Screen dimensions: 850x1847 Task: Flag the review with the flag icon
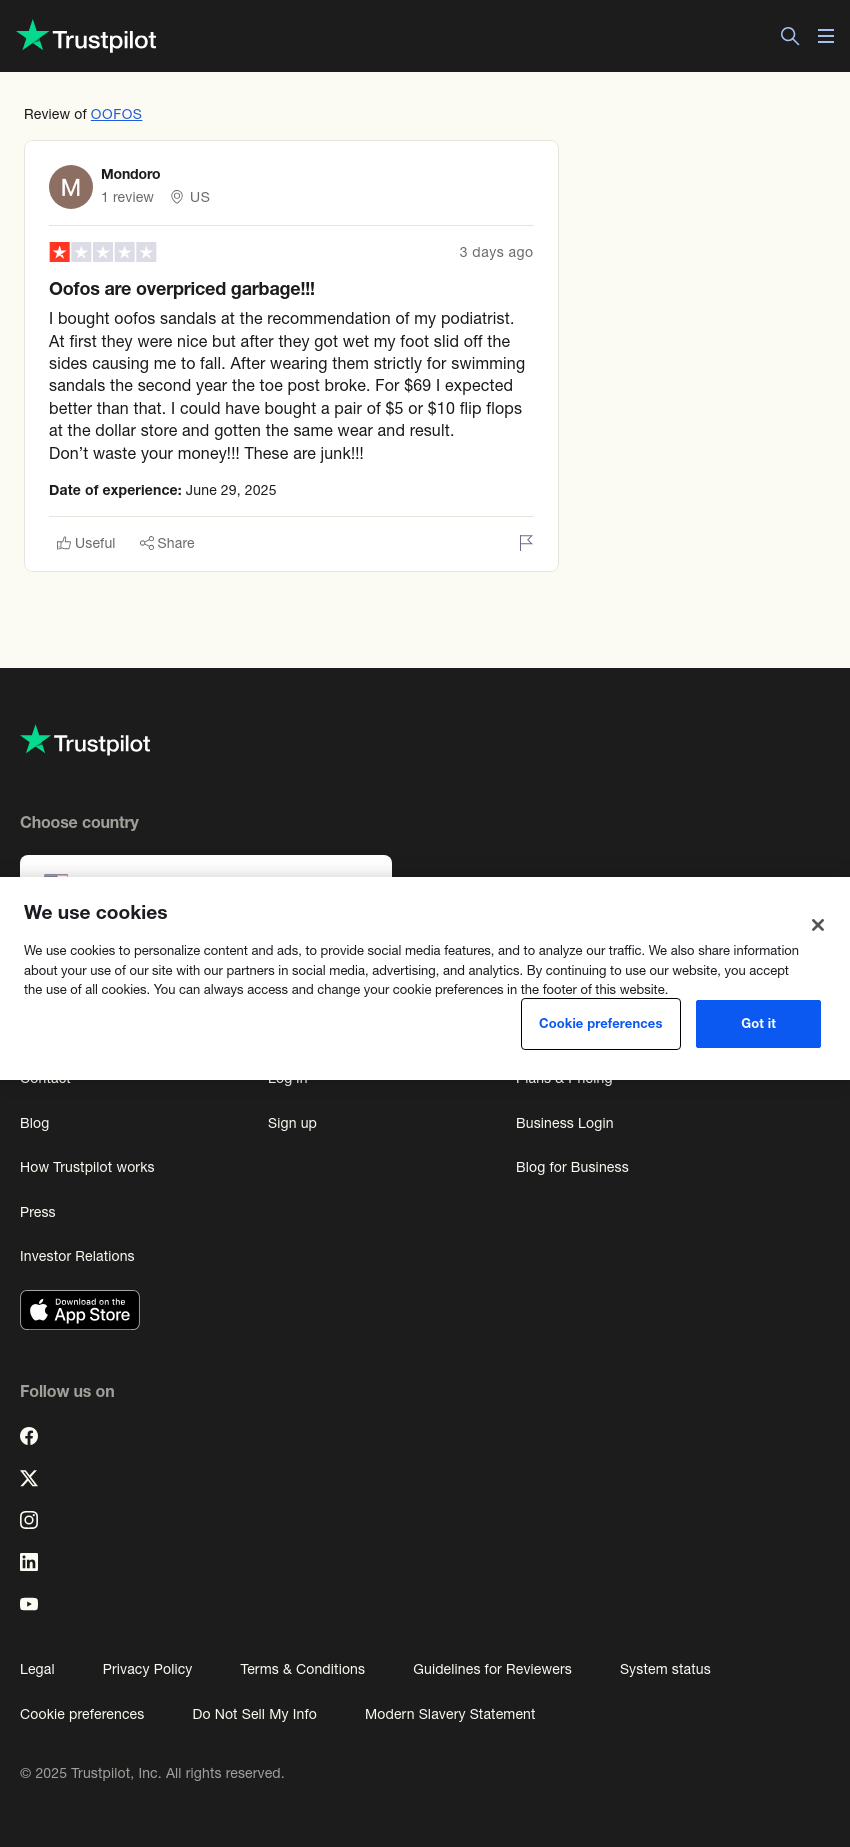[x=526, y=543]
